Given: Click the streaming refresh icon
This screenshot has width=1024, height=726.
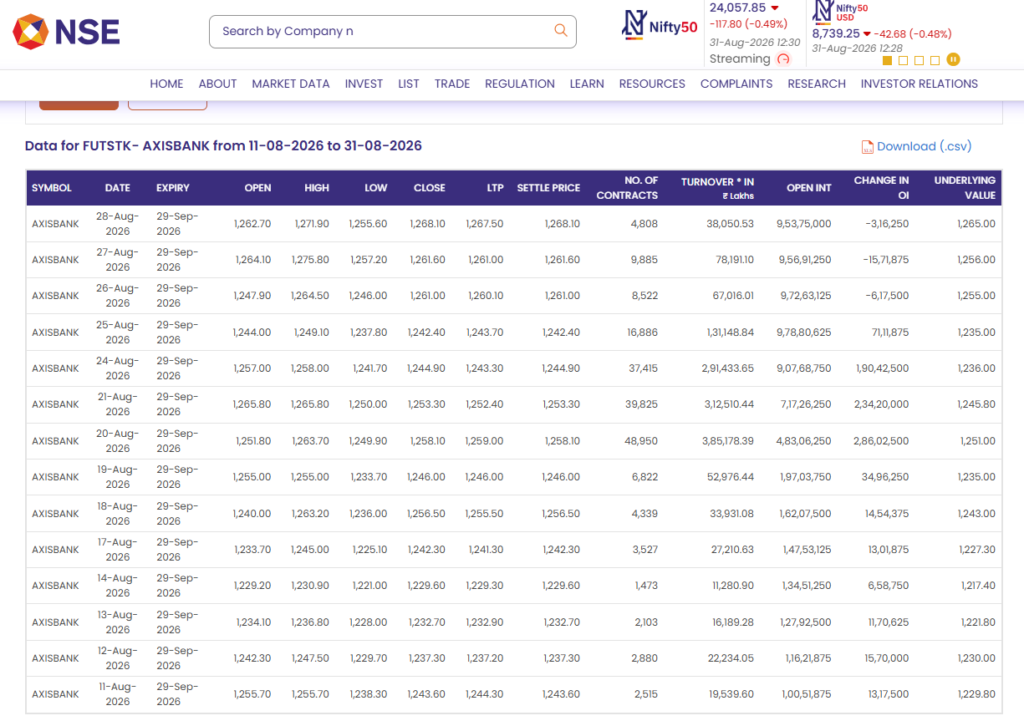Looking at the screenshot, I should point(784,59).
